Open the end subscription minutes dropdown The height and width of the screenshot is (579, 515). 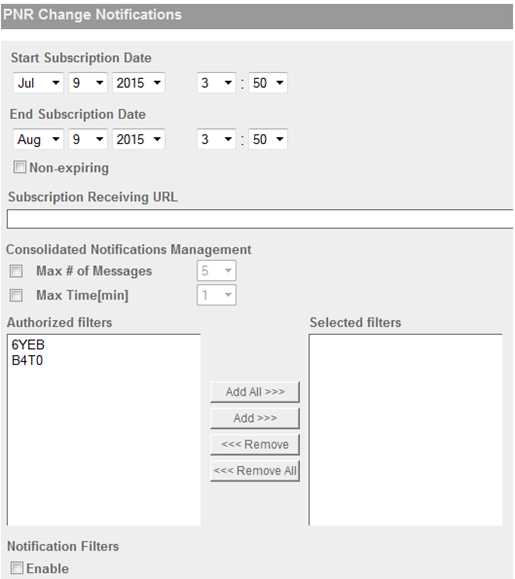click(268, 139)
